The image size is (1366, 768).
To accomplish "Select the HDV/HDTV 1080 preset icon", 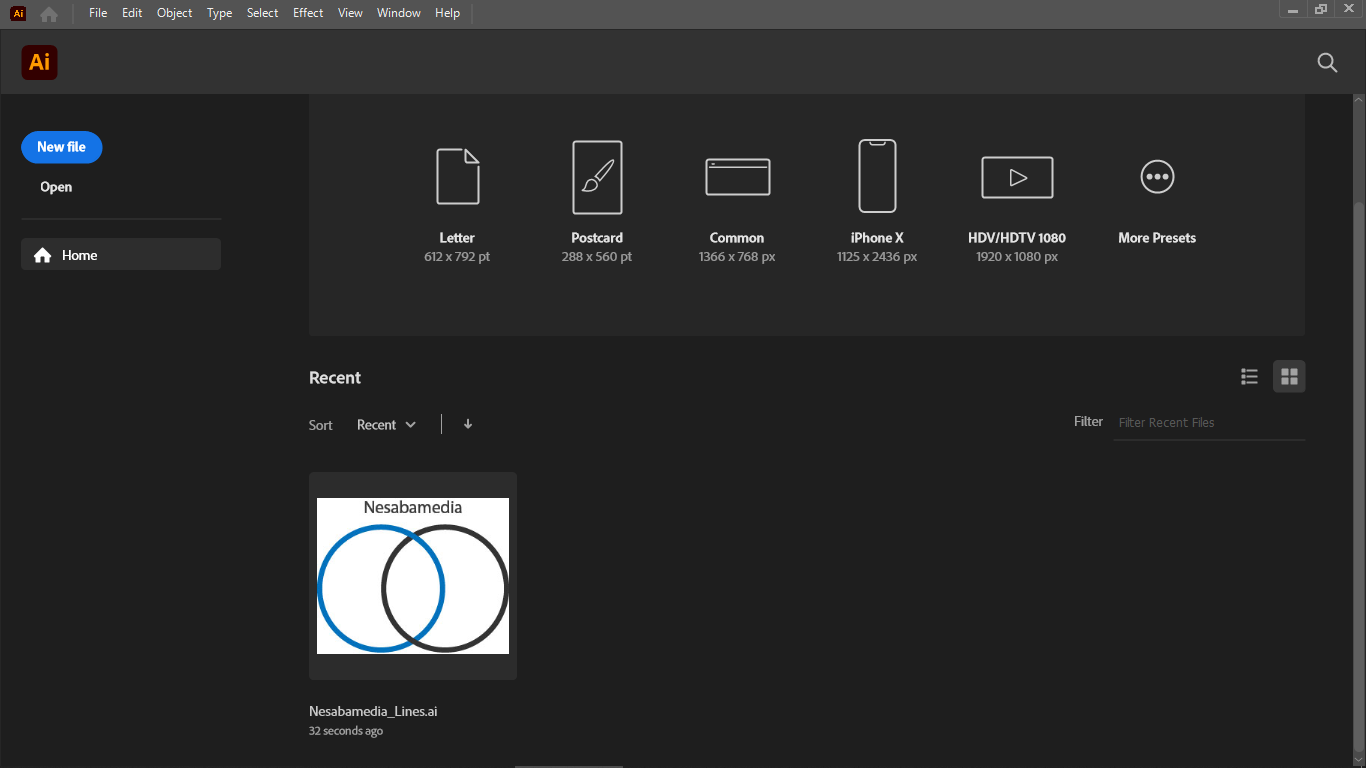I will point(1017,177).
